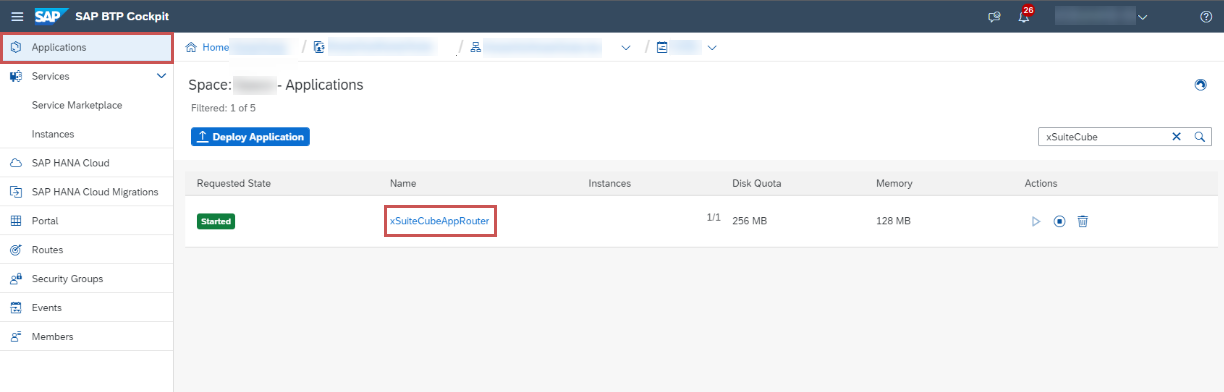
Task: Open Routes in the sidebar
Action: pos(48,250)
